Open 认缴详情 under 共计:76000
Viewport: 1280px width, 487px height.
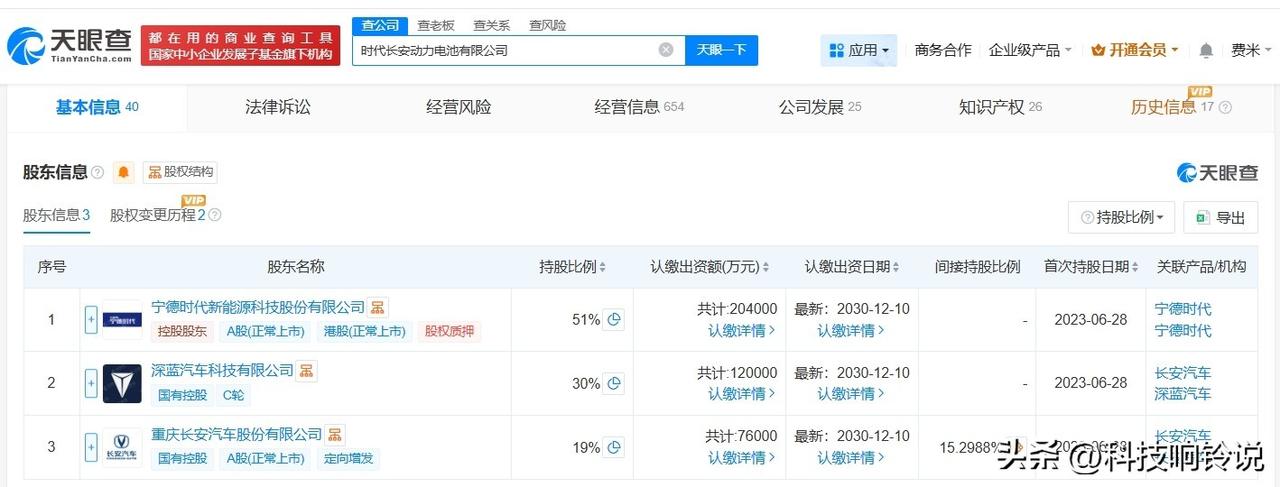click(742, 458)
